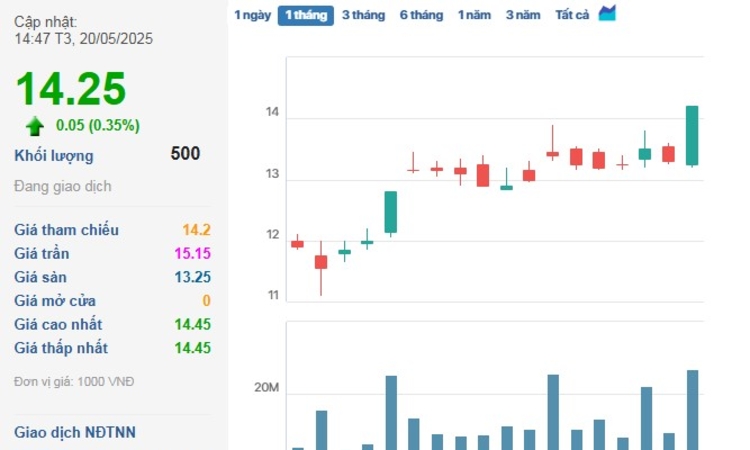Open the area chart icon
Image resolution: width=750 pixels, height=450 pixels.
[x=607, y=14]
